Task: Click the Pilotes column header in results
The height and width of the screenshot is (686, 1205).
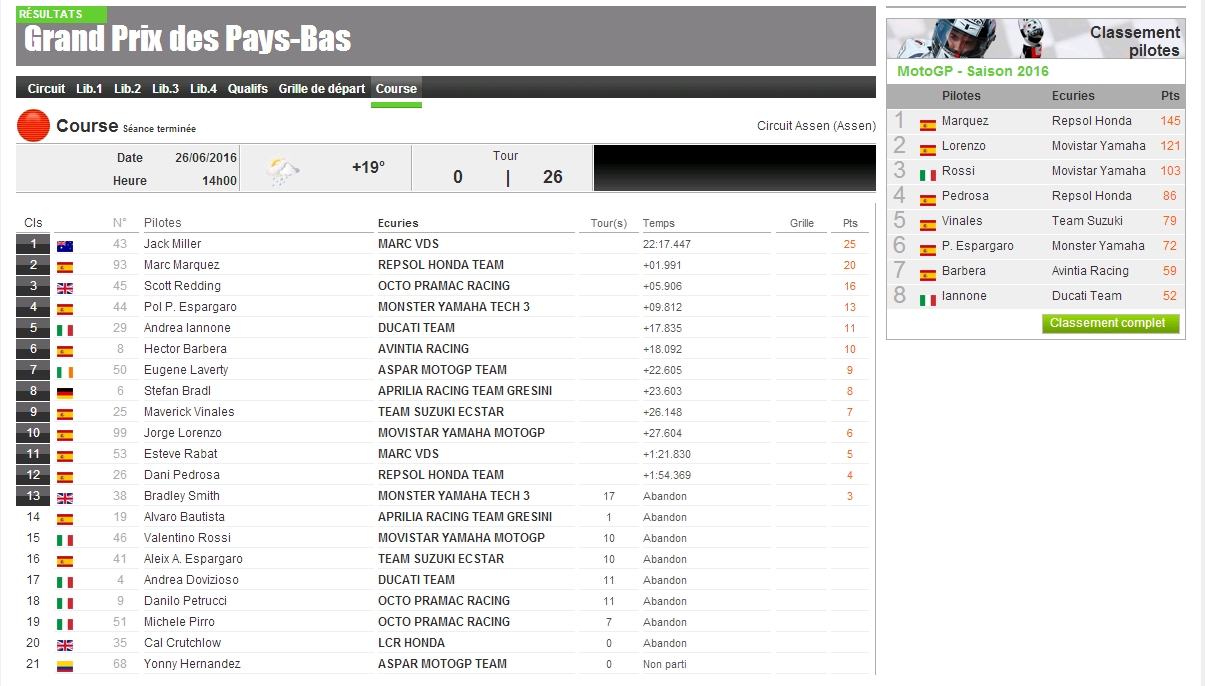Action: [163, 223]
